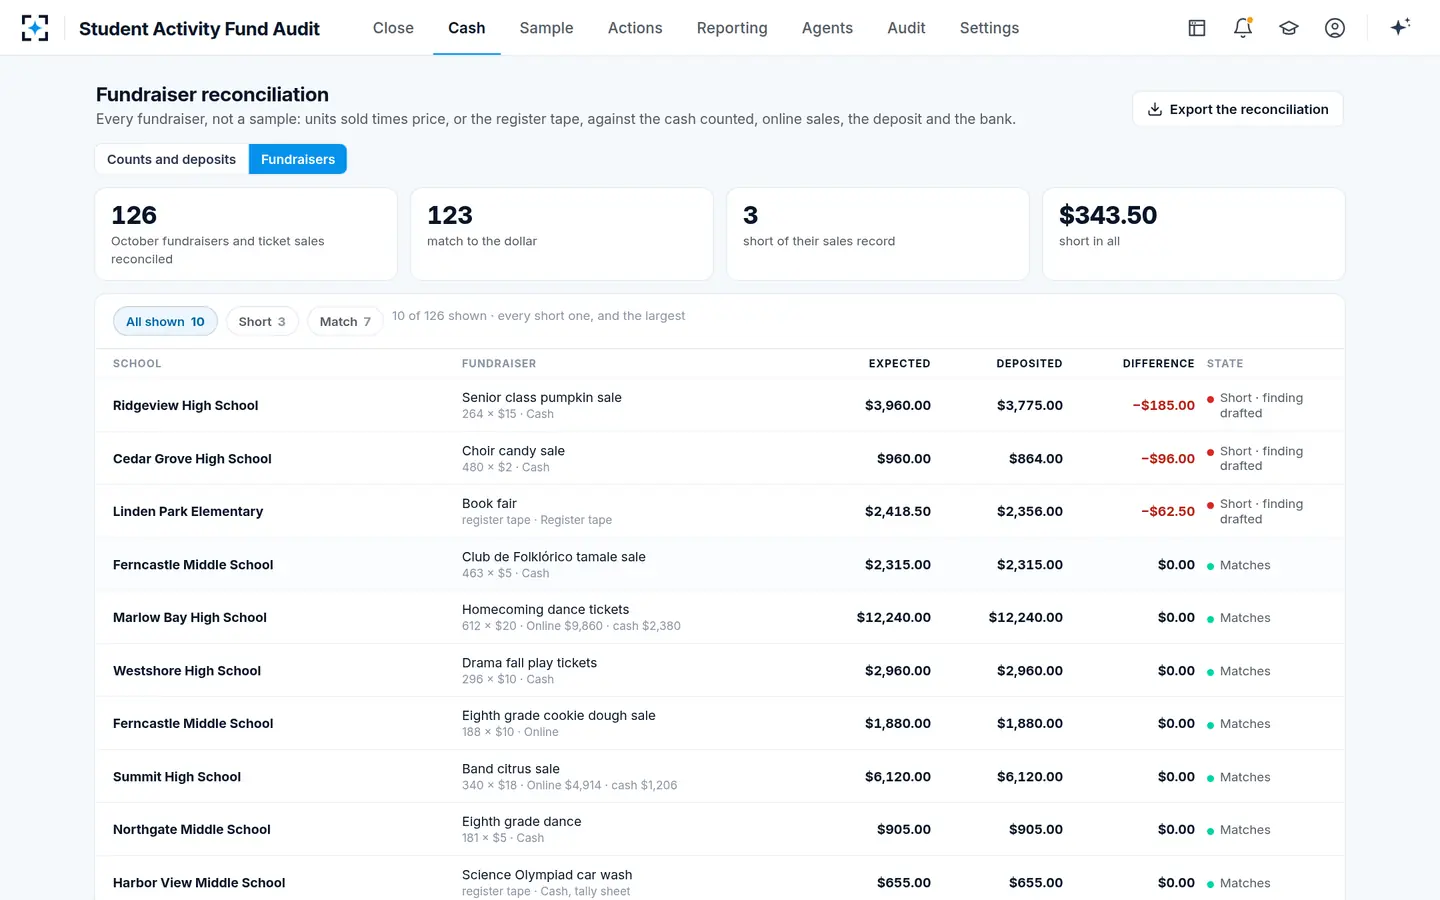This screenshot has width=1440, height=900.
Task: Click the 123 match to the dollar card
Action: 562,234
